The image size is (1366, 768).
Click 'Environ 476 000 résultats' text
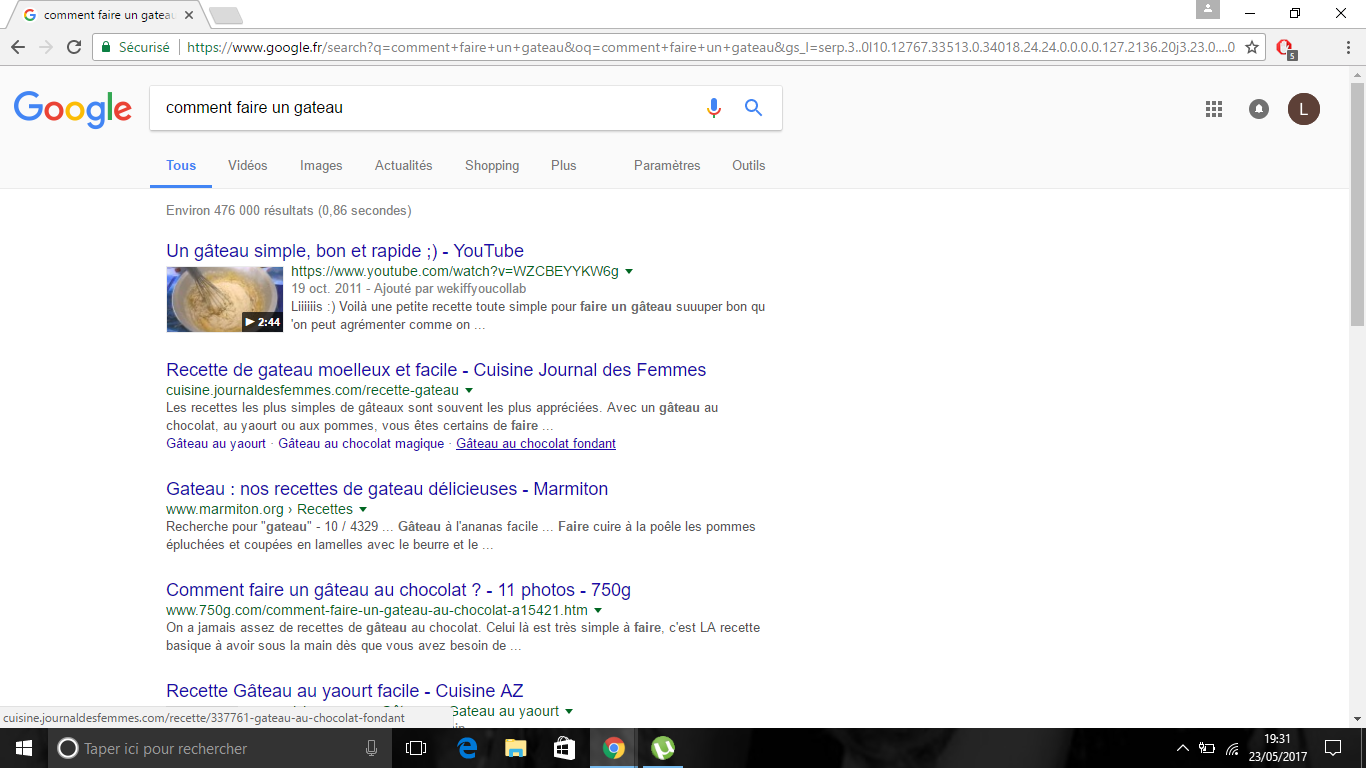point(240,211)
